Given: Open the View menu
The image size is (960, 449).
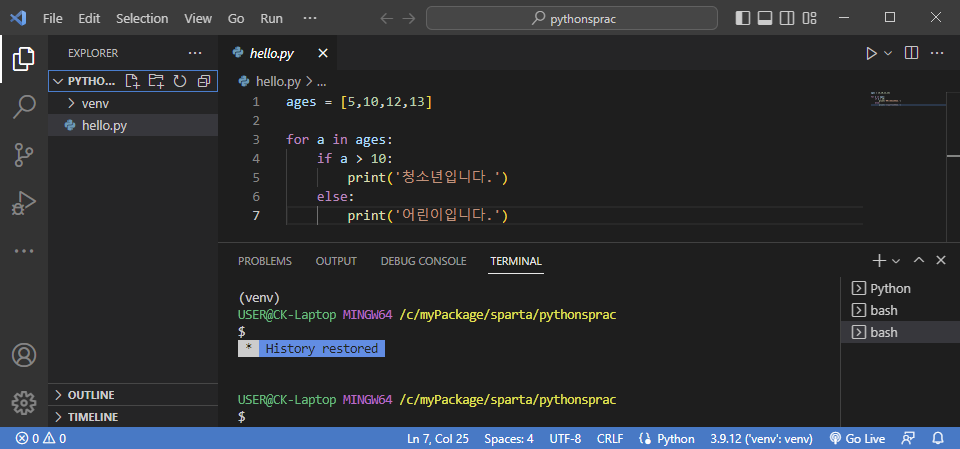Looking at the screenshot, I should point(198,18).
